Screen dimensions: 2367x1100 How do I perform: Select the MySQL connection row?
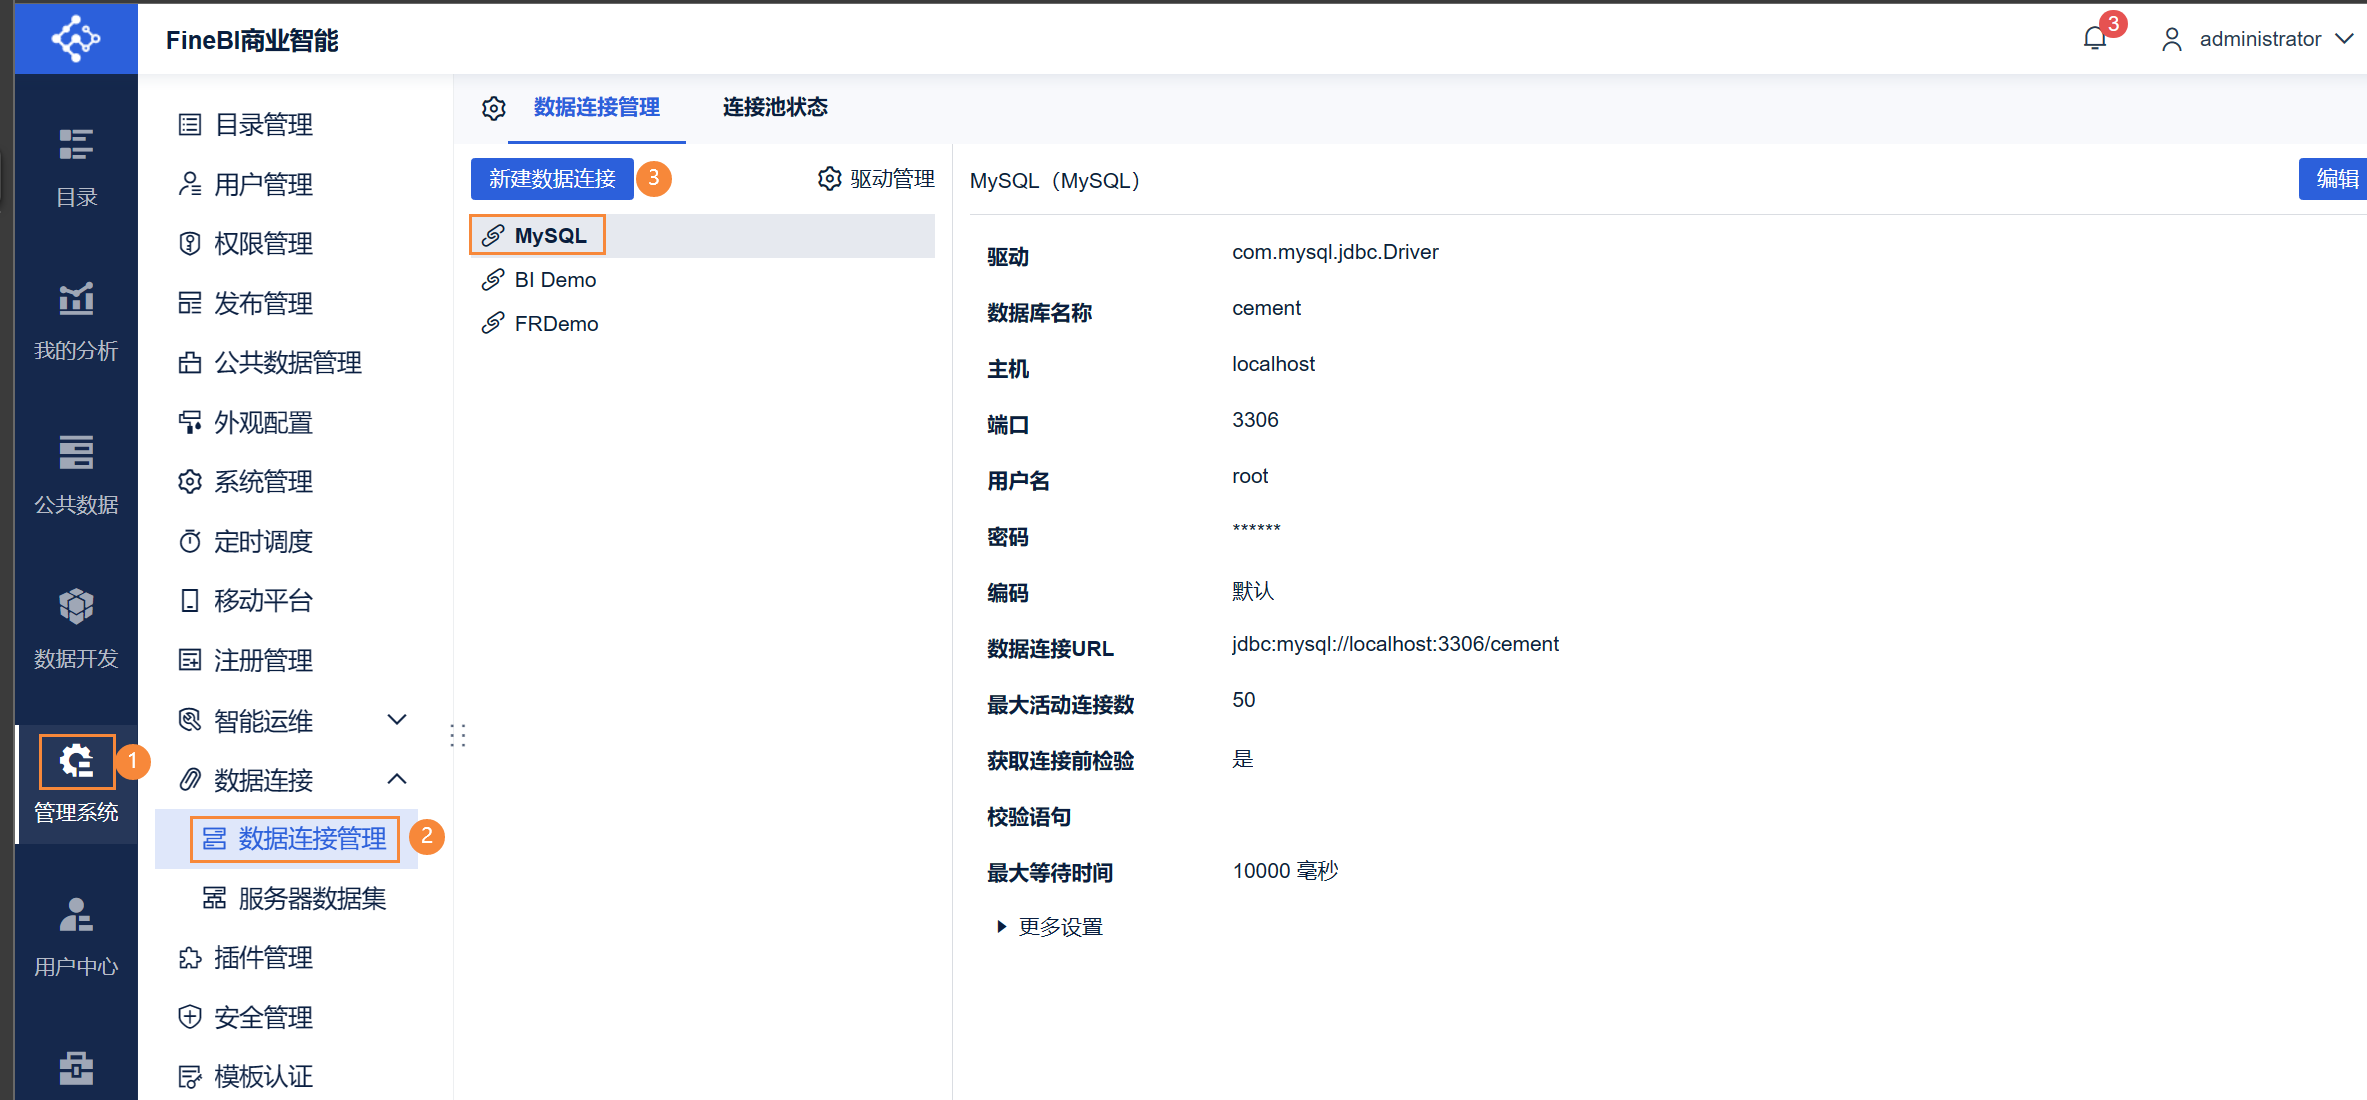click(702, 235)
